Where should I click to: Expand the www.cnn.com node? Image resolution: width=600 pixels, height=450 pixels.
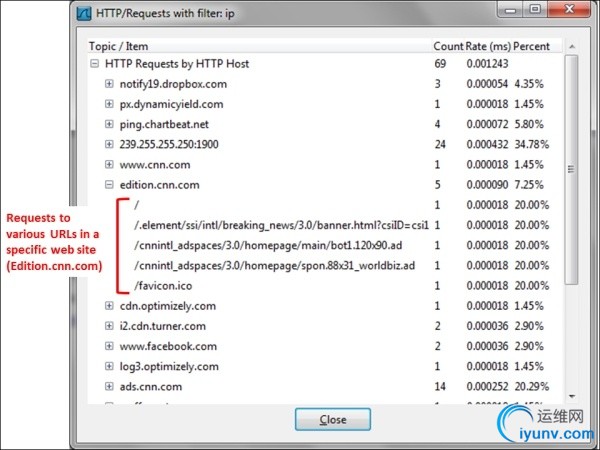pos(109,165)
